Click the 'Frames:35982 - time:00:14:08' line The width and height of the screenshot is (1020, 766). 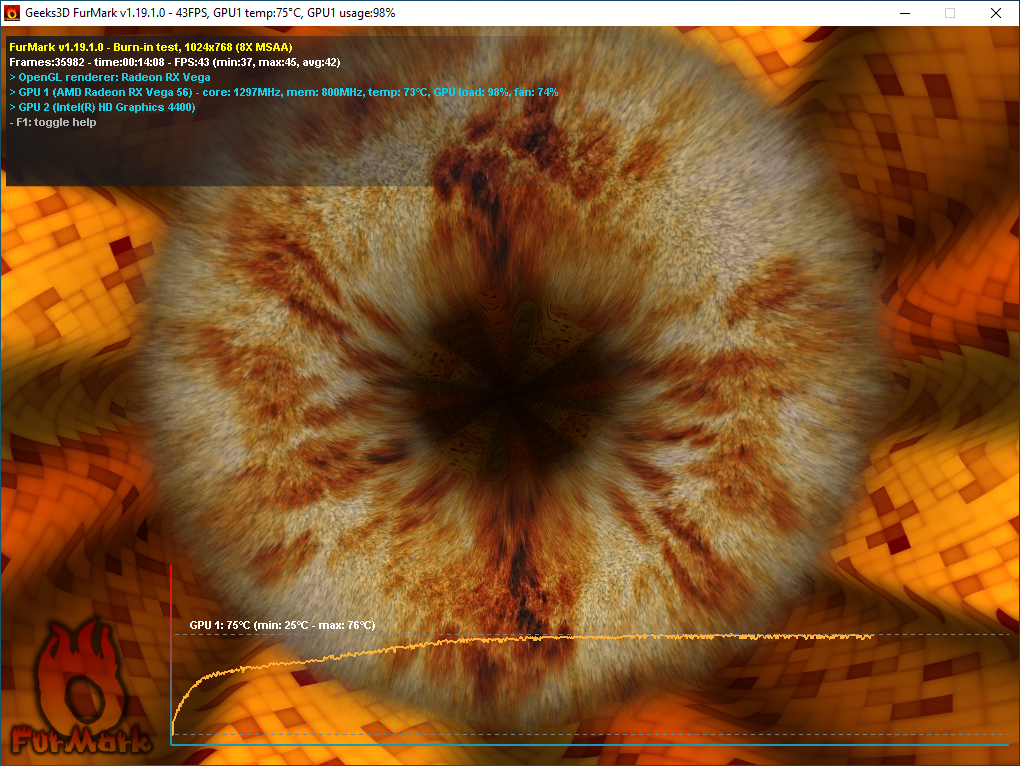click(x=175, y=62)
